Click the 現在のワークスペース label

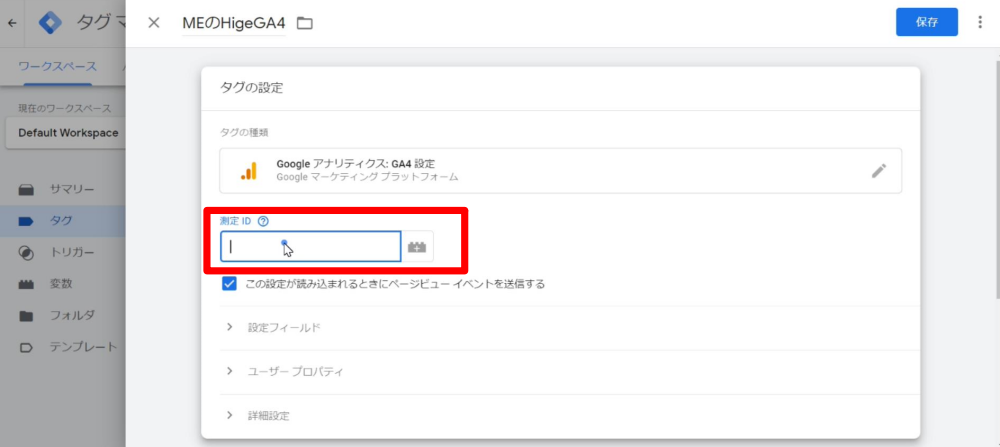point(64,108)
